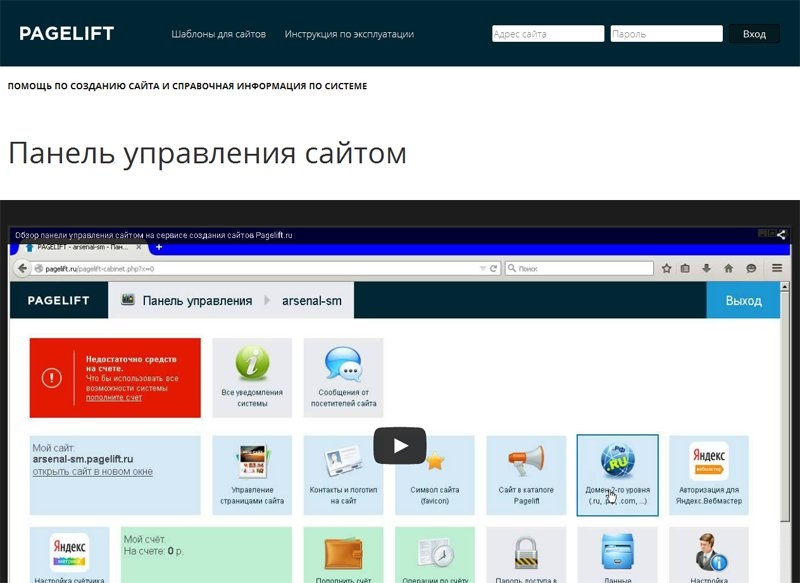Open the video title link Обзор панели управления

pos(154,235)
